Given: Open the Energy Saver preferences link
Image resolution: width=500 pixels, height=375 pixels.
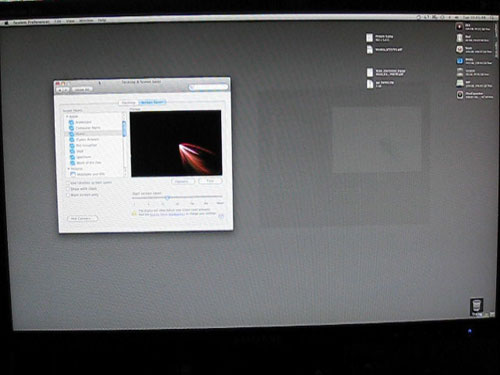Looking at the screenshot, I should pos(167,215).
